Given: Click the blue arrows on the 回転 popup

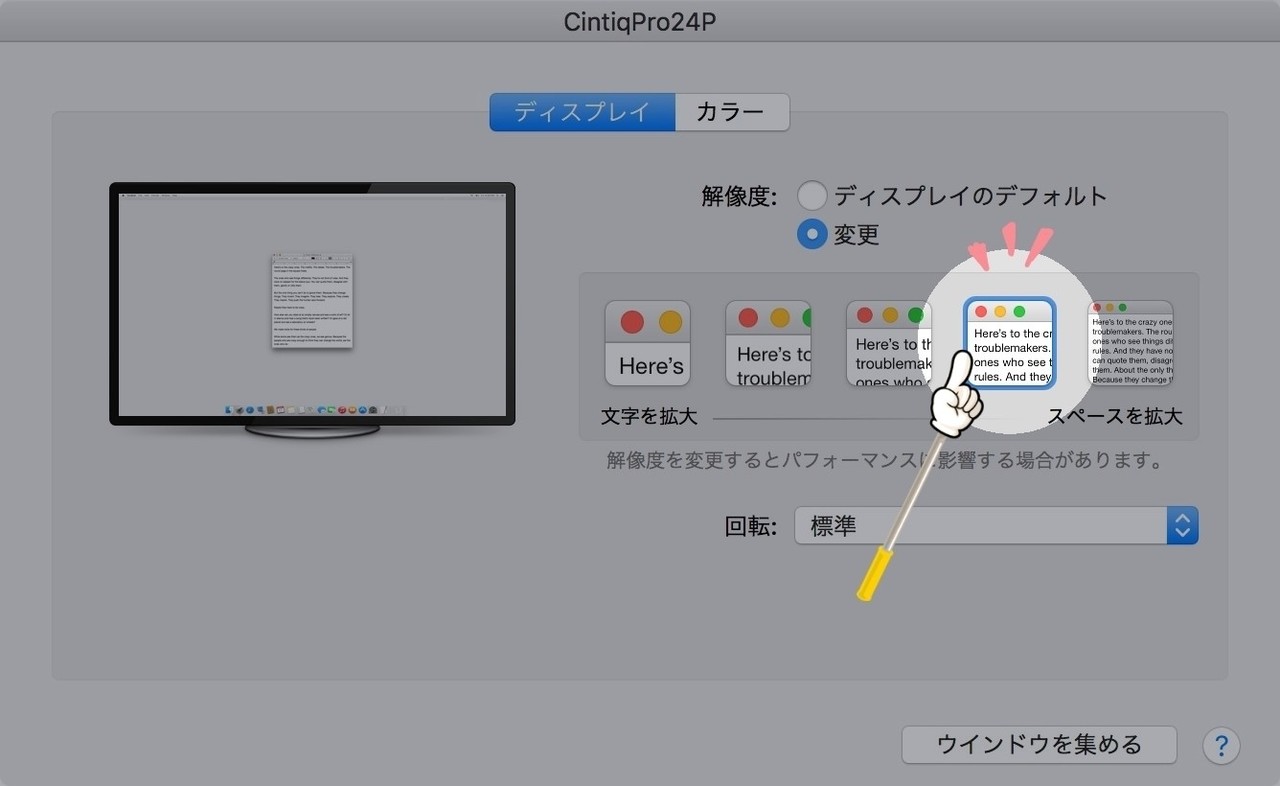Looking at the screenshot, I should click(x=1182, y=526).
